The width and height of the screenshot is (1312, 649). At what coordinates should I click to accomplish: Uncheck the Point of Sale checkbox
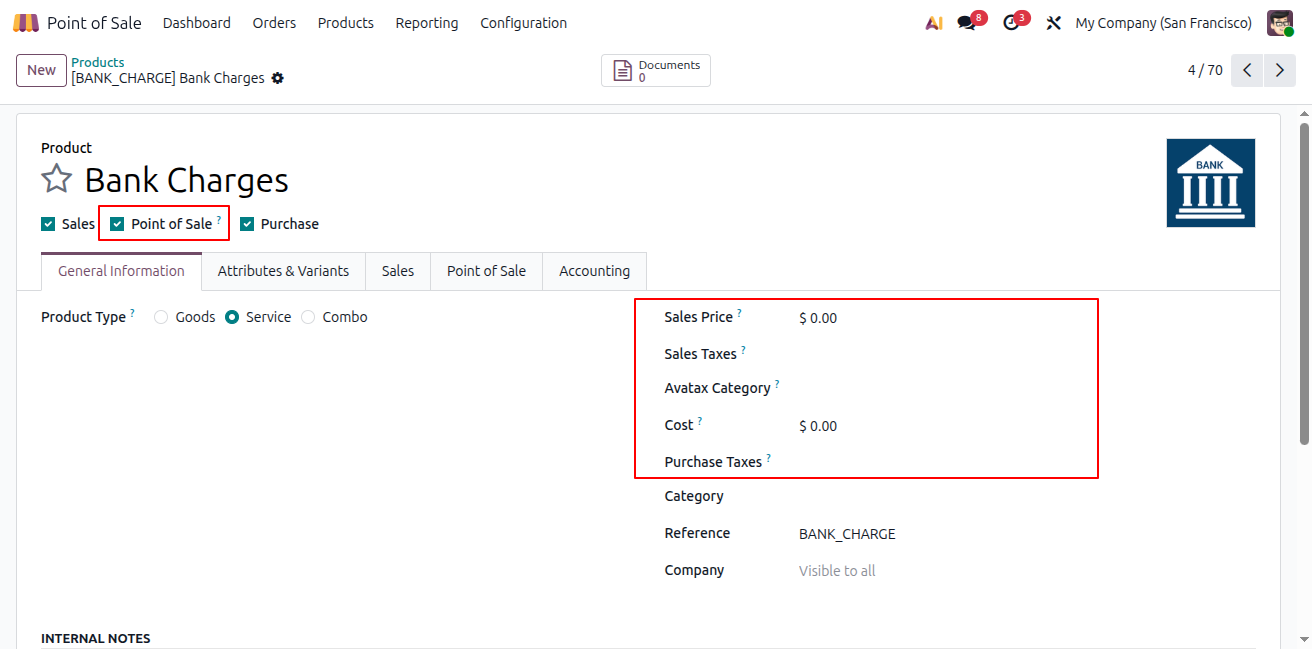(x=117, y=224)
